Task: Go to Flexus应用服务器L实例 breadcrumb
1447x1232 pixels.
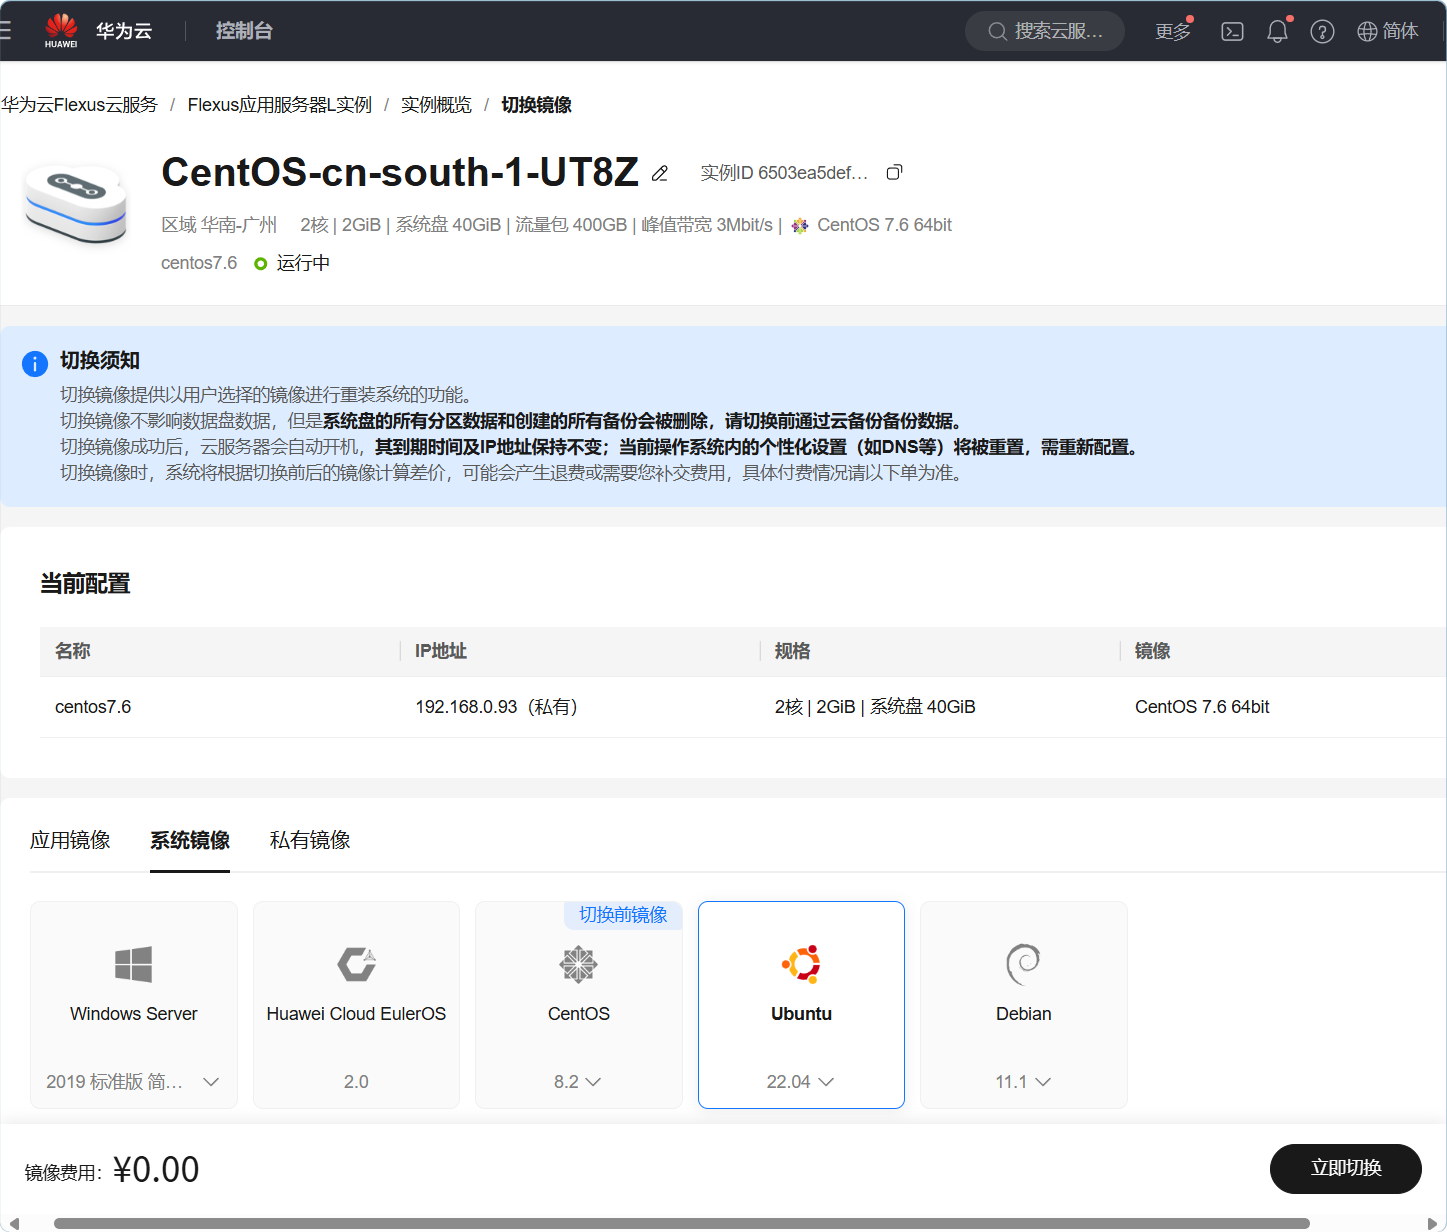Action: click(279, 105)
